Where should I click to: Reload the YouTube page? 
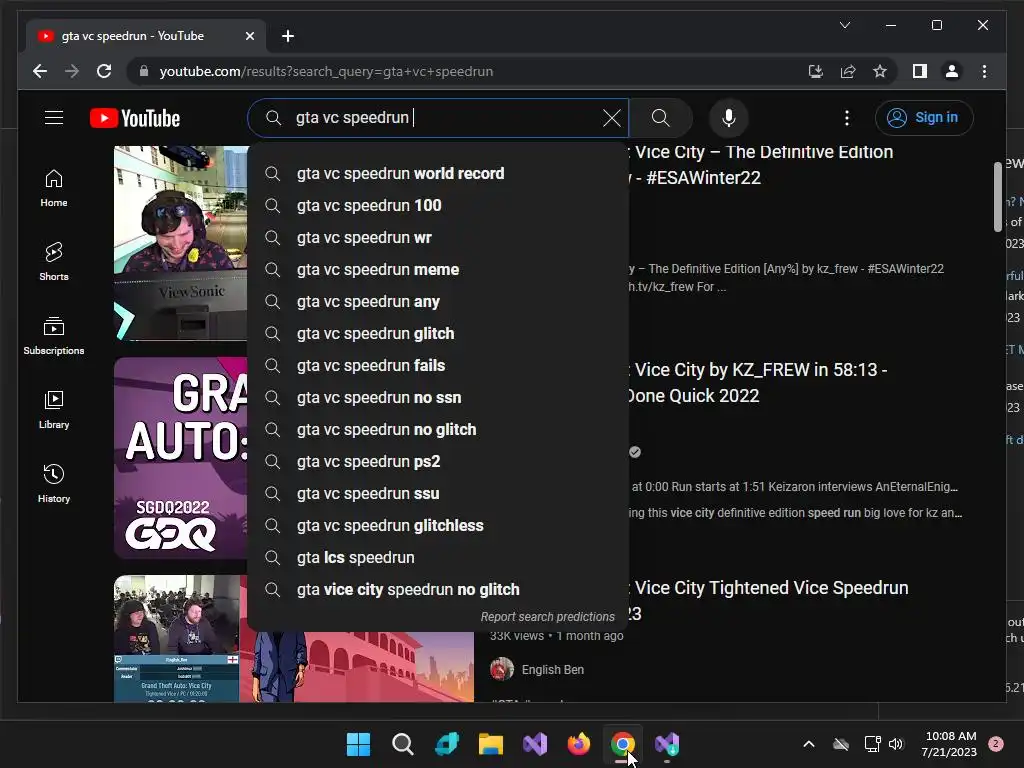pos(104,71)
